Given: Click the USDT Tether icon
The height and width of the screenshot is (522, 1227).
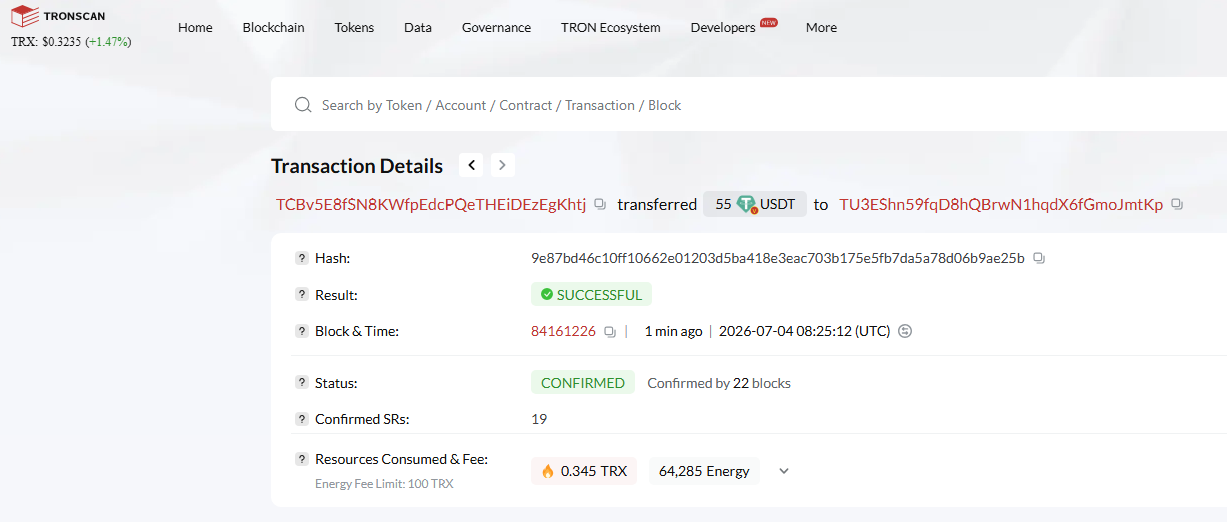Looking at the screenshot, I should (747, 204).
